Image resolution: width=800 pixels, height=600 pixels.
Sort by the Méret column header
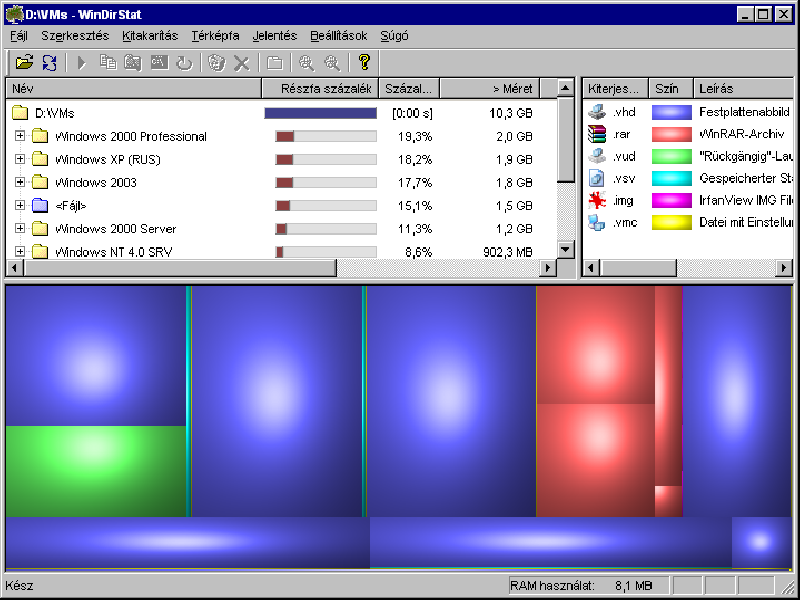(x=490, y=88)
